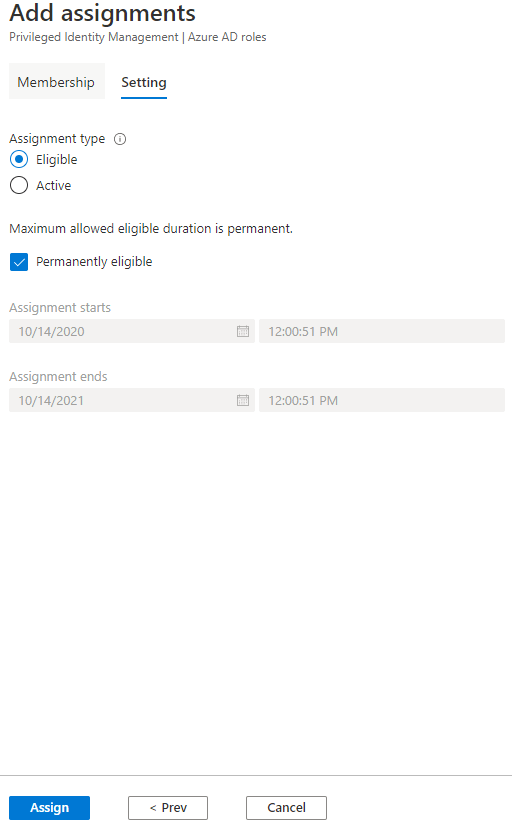Click the blue Assign button
The width and height of the screenshot is (512, 838).
coord(49,808)
